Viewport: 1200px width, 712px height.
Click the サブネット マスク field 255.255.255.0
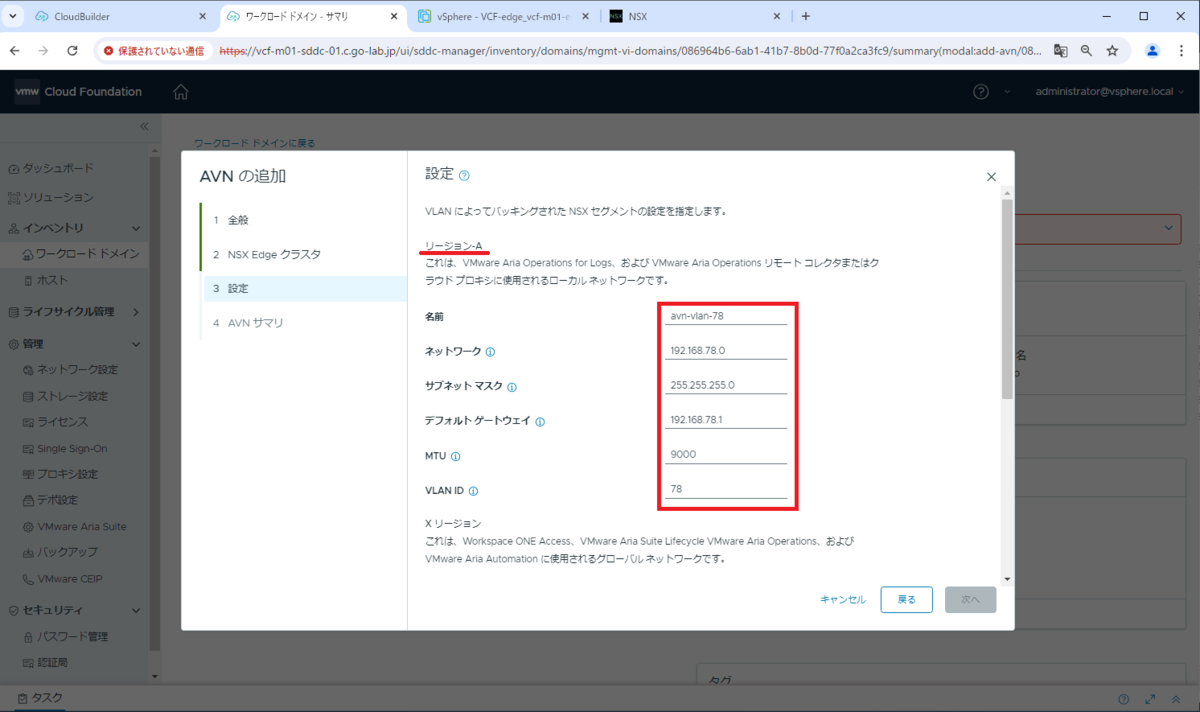click(726, 385)
